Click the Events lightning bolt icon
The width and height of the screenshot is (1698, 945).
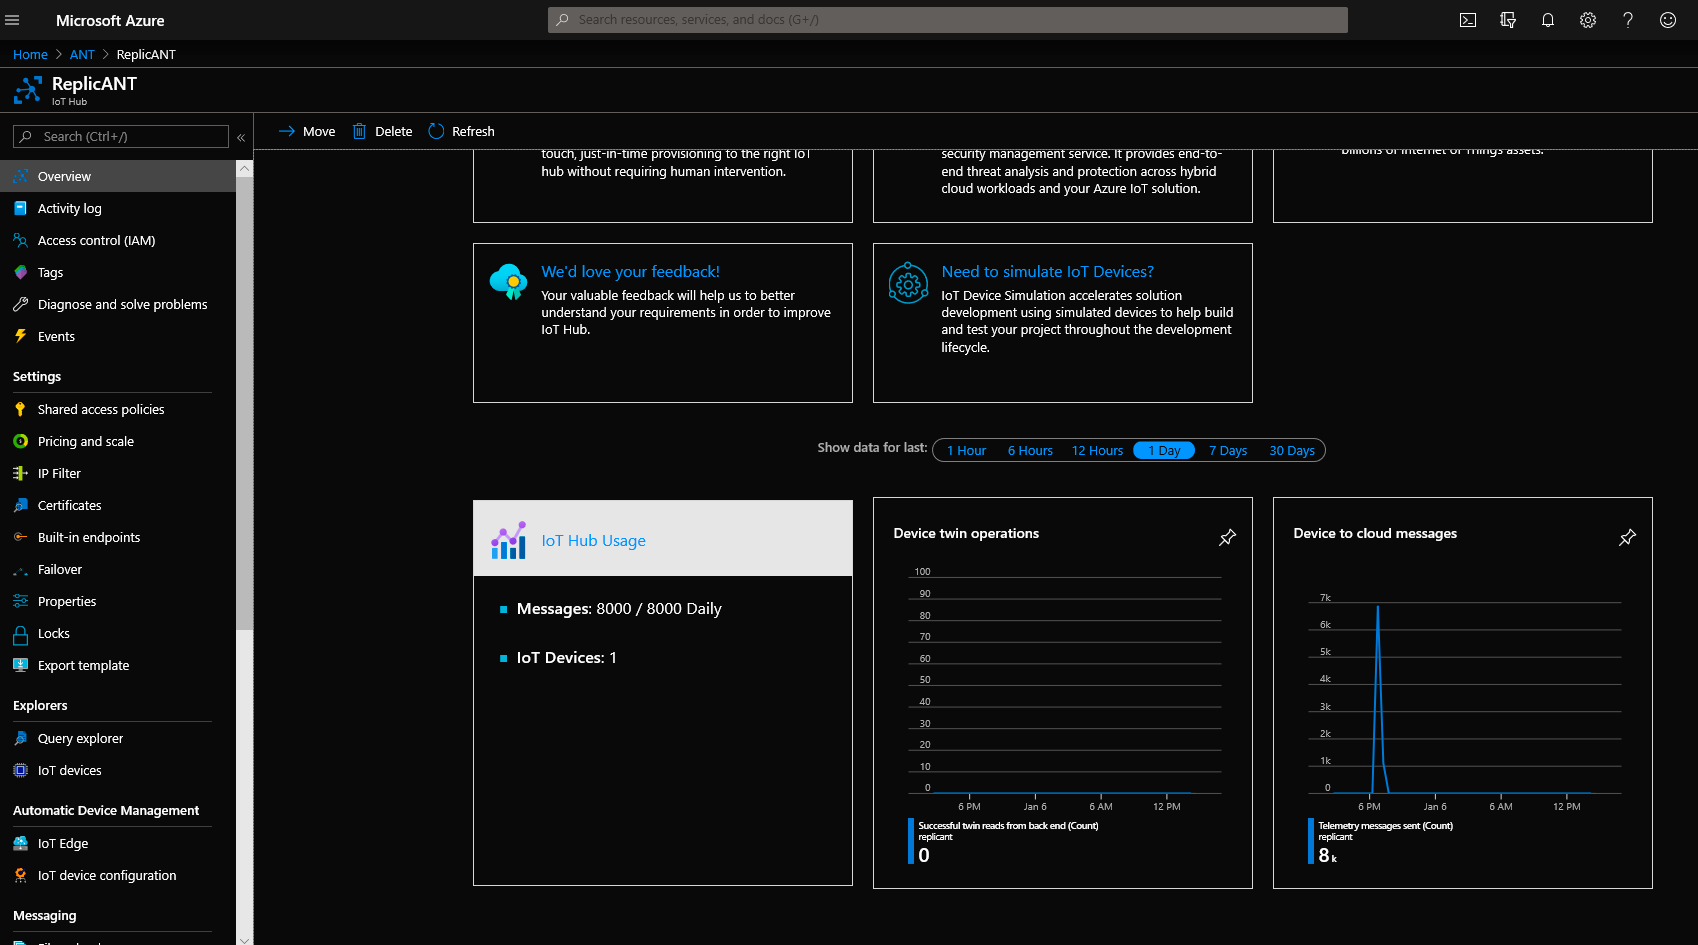(x=20, y=336)
